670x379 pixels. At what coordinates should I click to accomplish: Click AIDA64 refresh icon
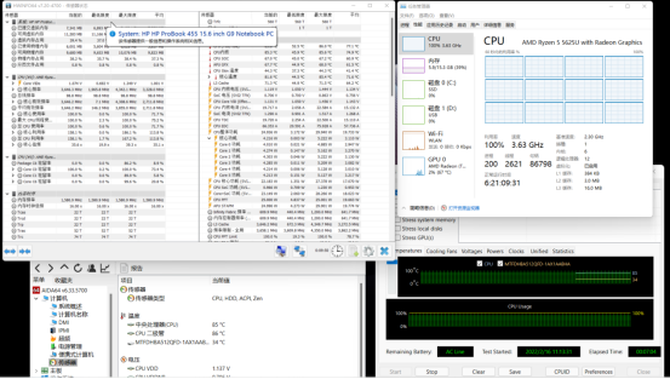78,268
